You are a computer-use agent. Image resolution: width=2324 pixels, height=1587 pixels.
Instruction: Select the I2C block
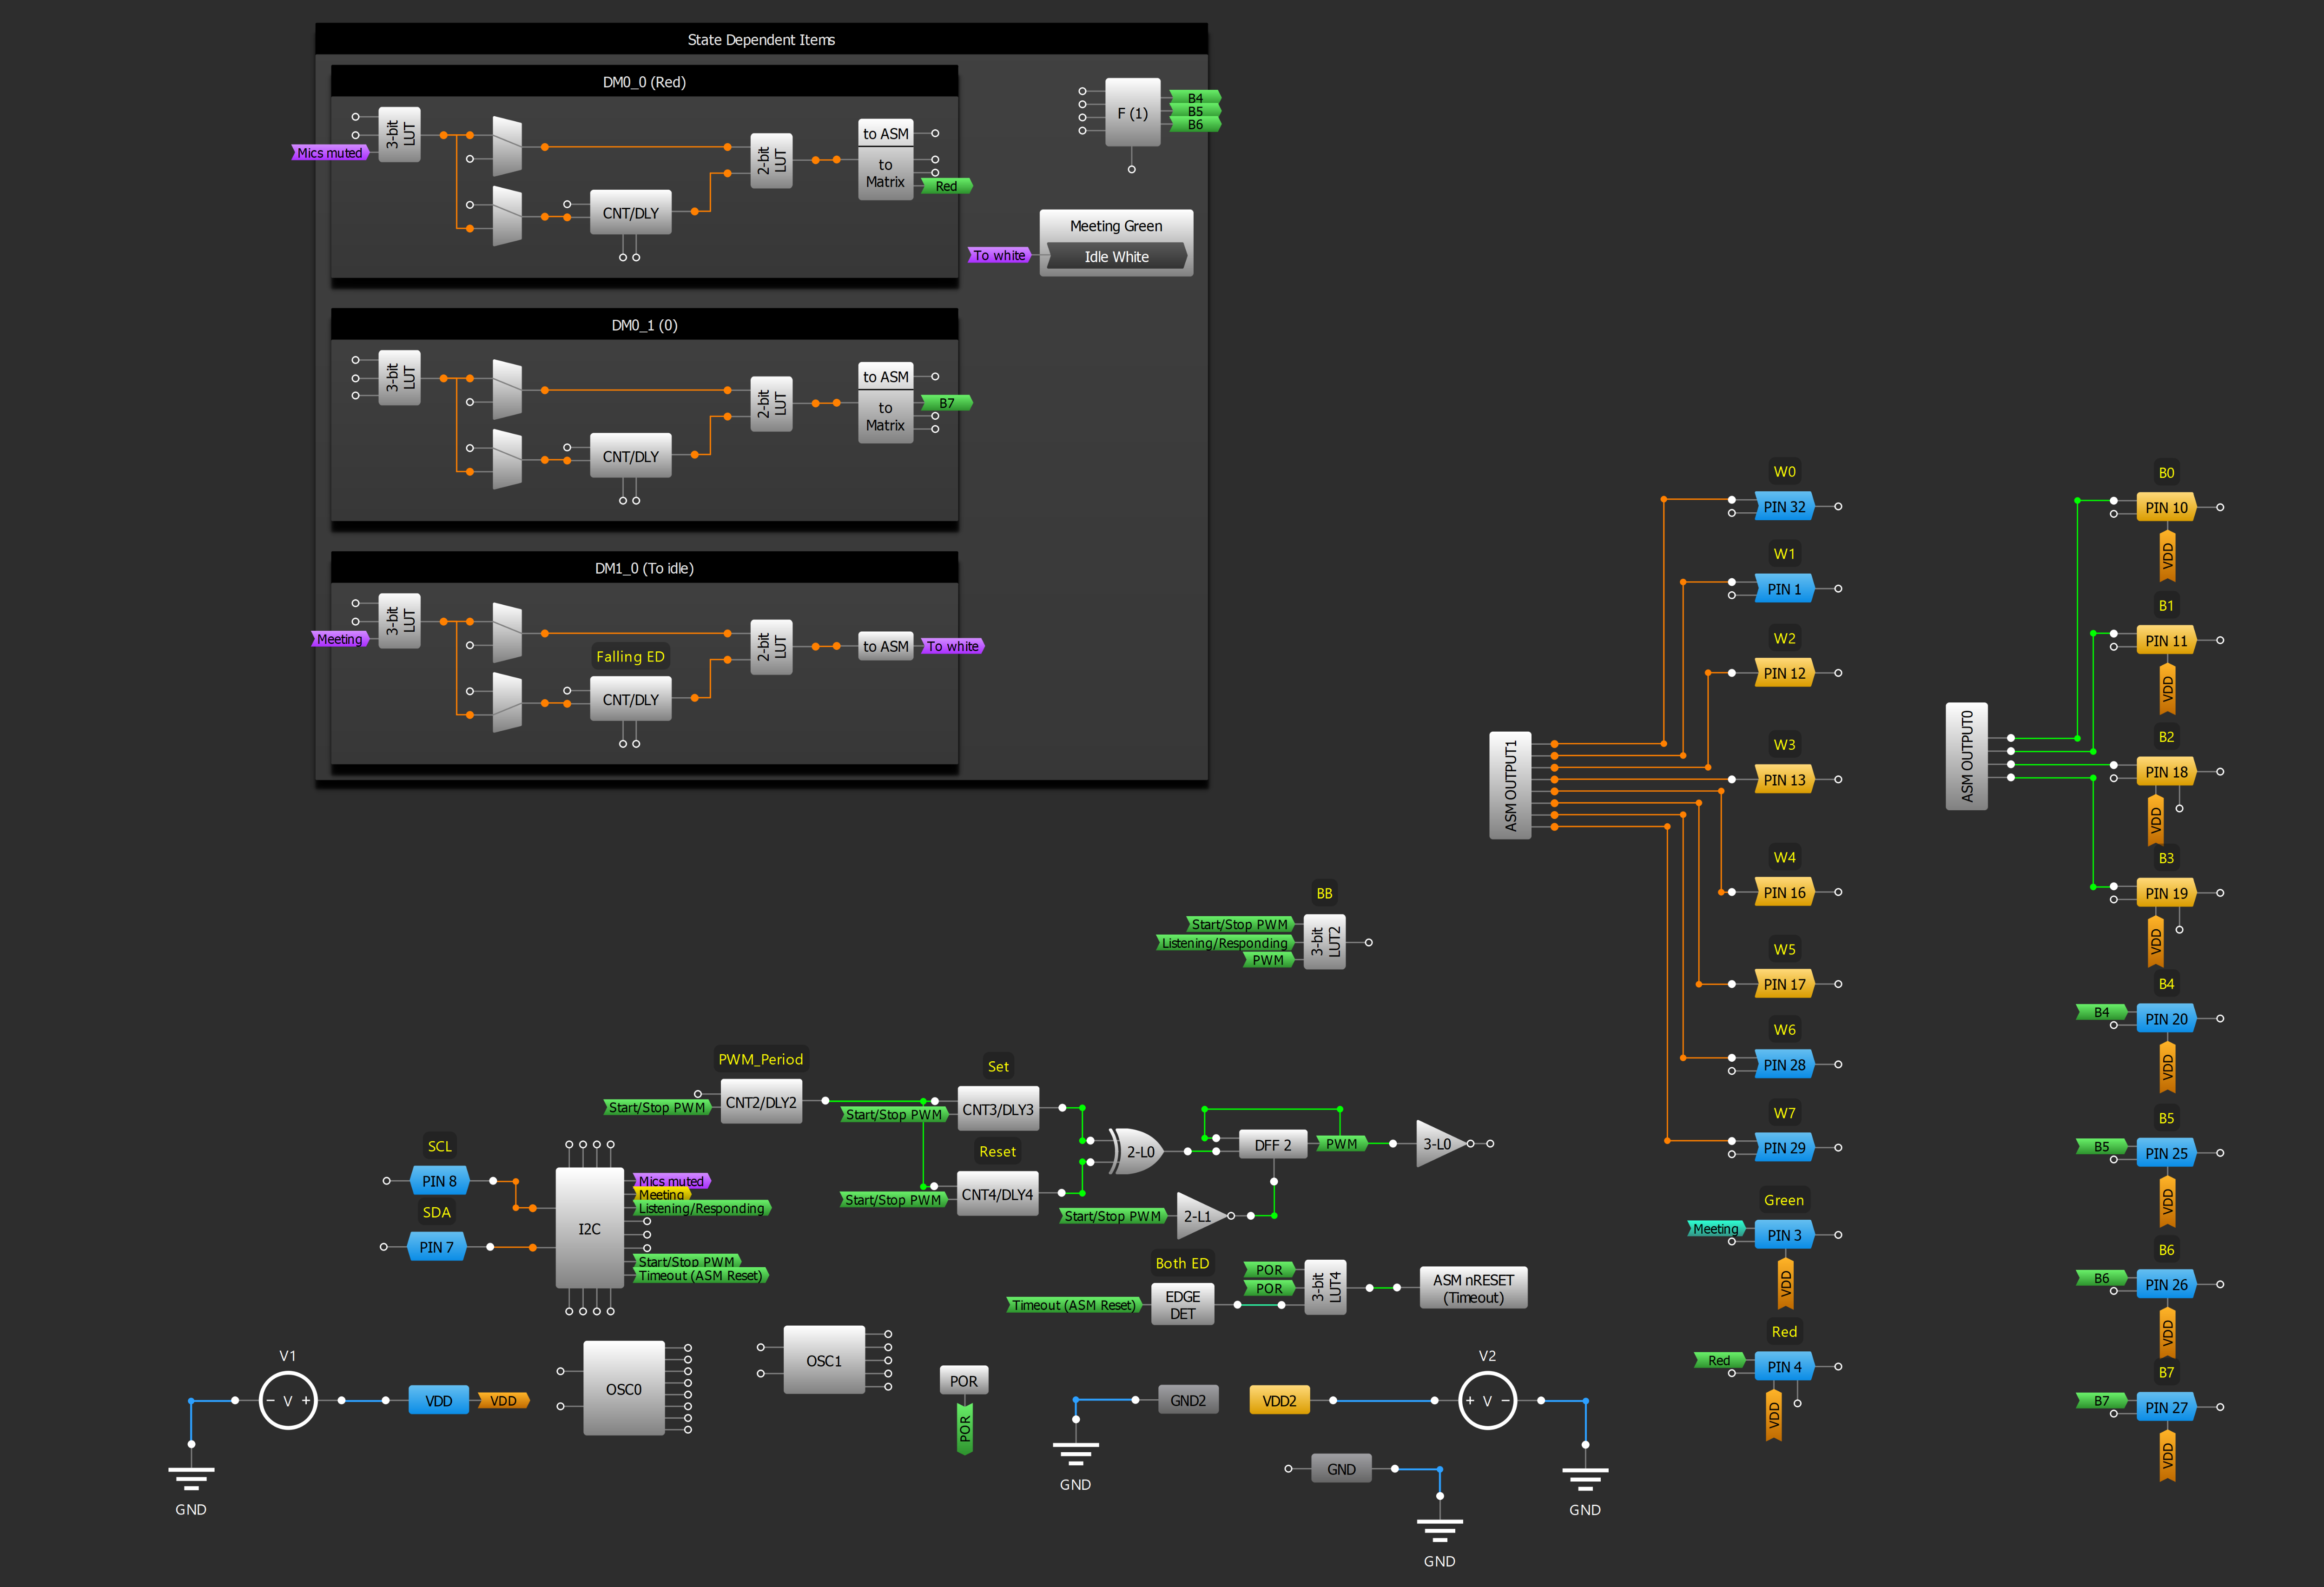point(589,1228)
